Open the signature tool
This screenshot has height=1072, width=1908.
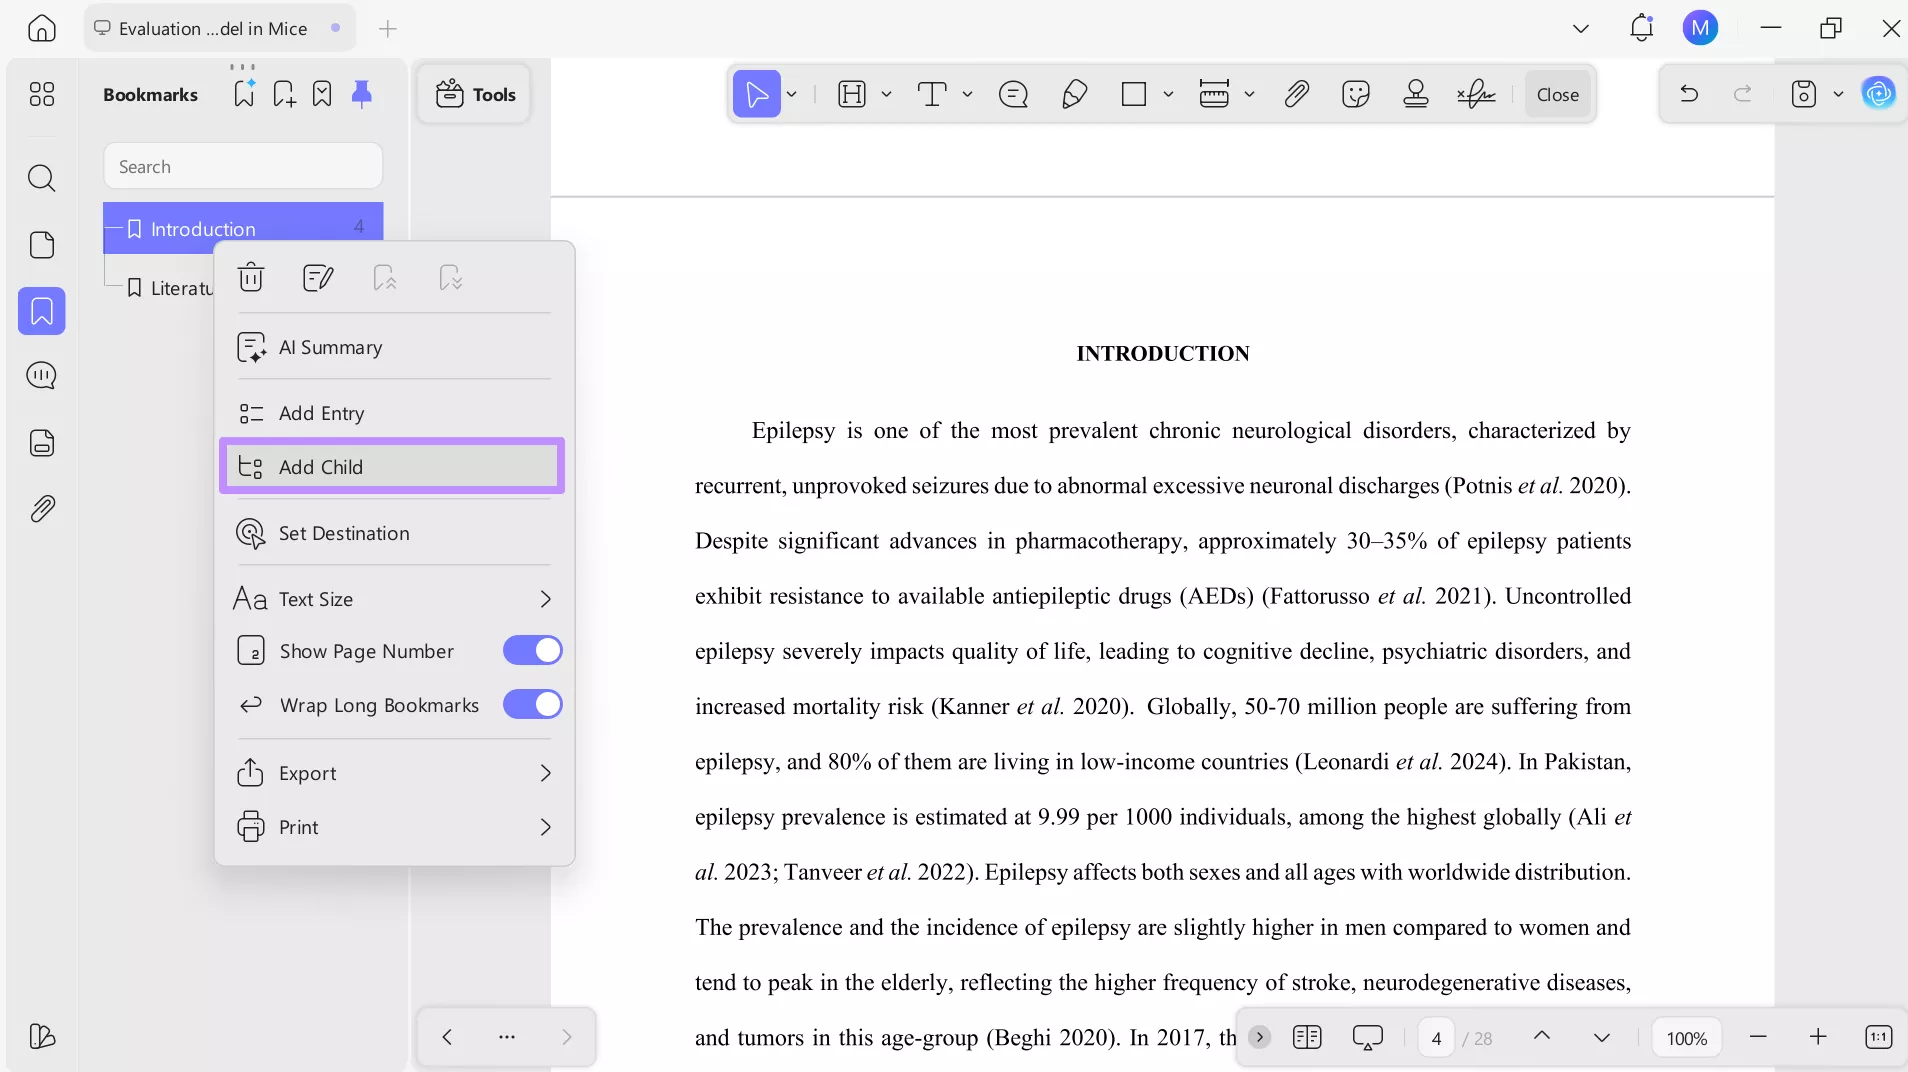pyautogui.click(x=1476, y=94)
